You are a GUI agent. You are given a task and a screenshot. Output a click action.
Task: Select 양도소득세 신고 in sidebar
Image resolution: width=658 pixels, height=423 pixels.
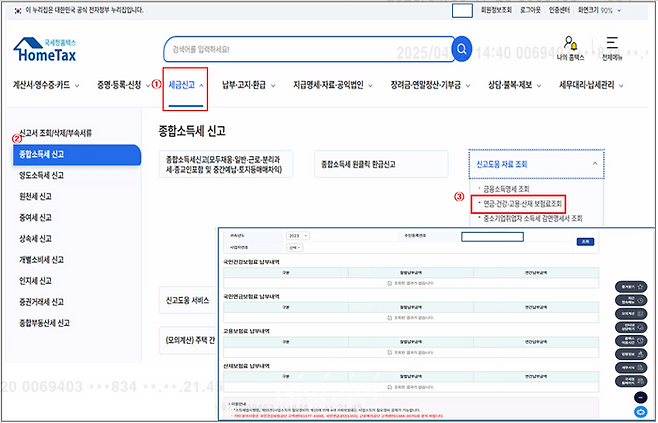42,175
